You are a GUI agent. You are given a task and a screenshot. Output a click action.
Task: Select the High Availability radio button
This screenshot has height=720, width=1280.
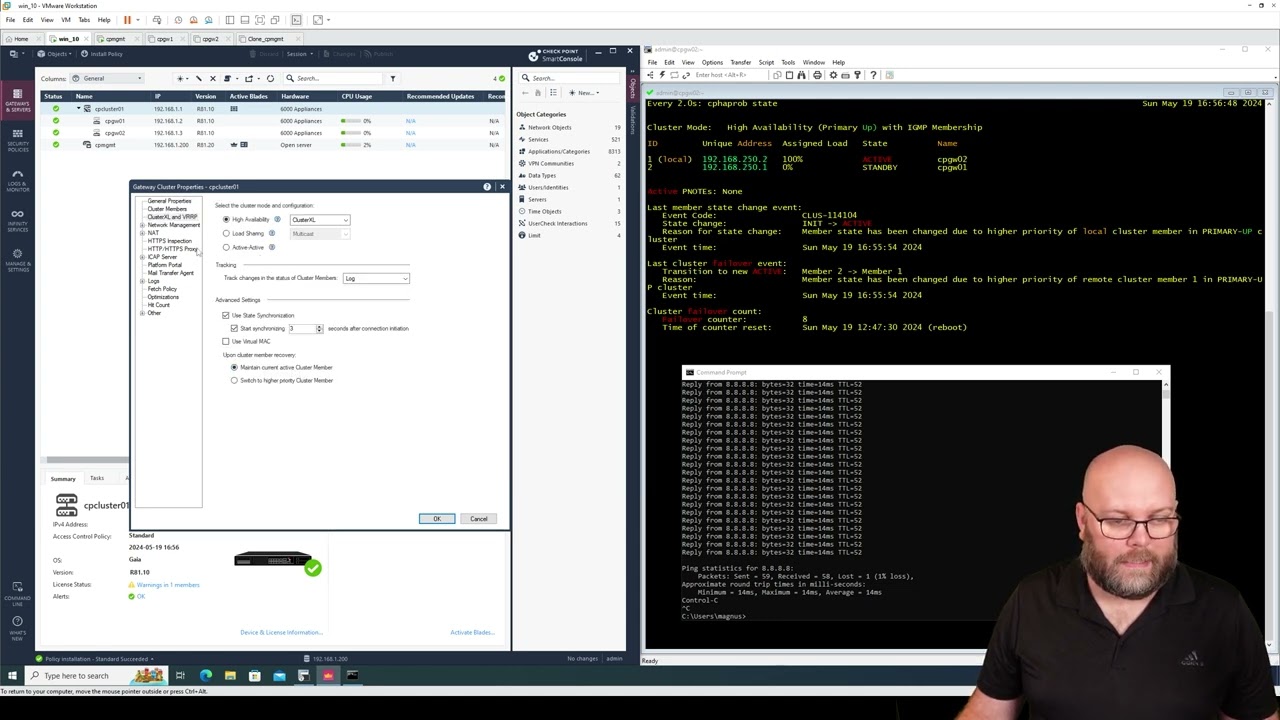[x=226, y=219]
